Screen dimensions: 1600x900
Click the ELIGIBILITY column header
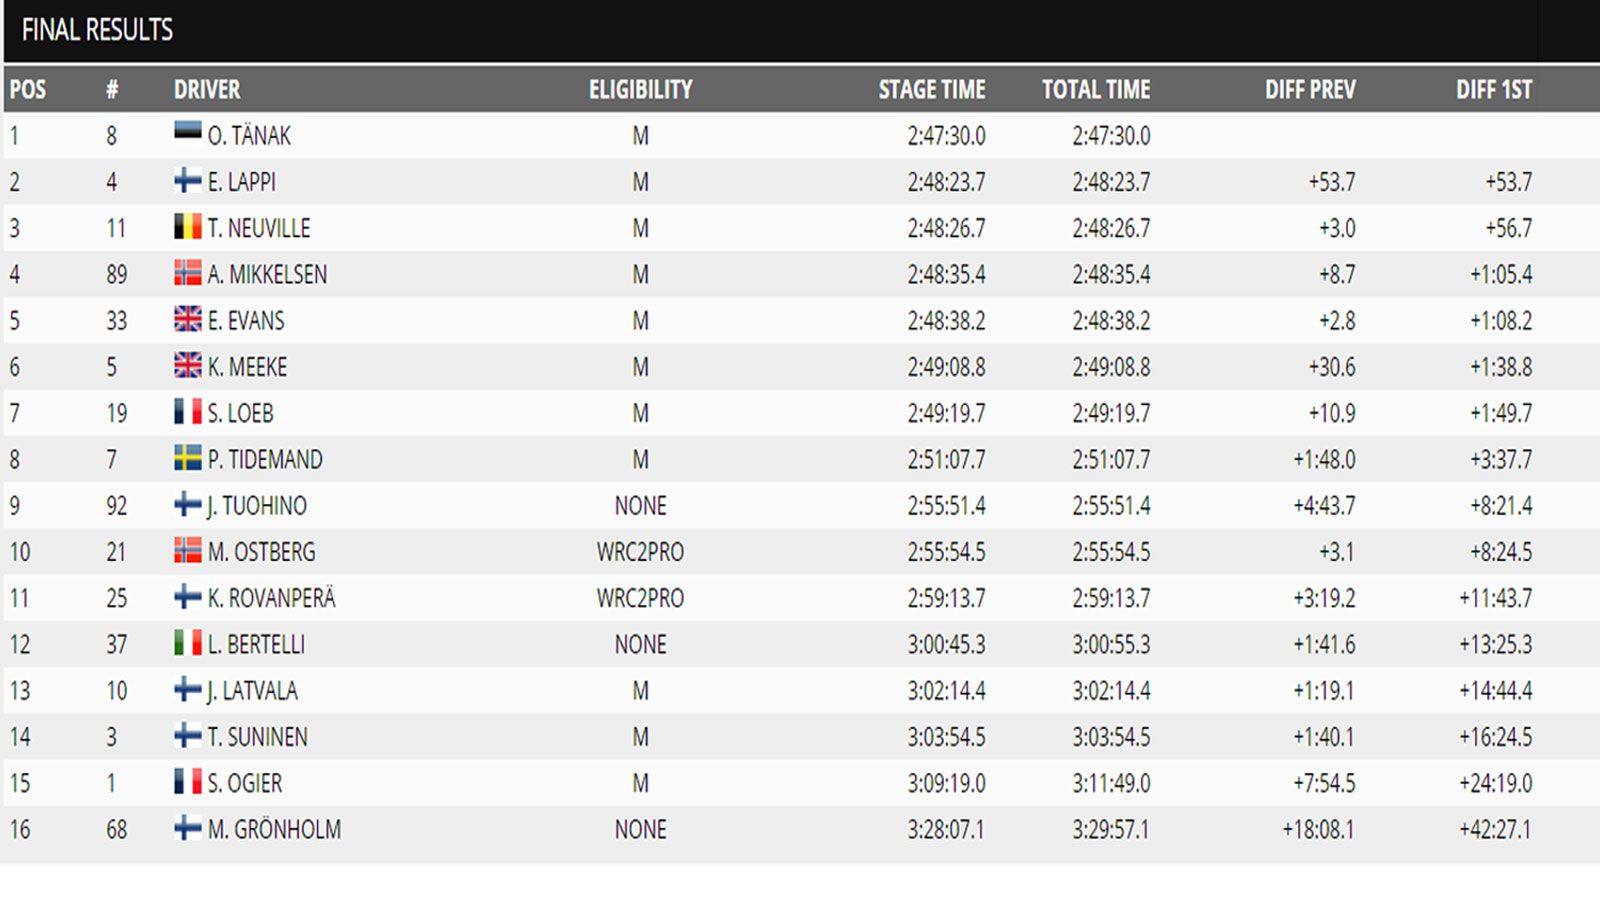tap(641, 89)
